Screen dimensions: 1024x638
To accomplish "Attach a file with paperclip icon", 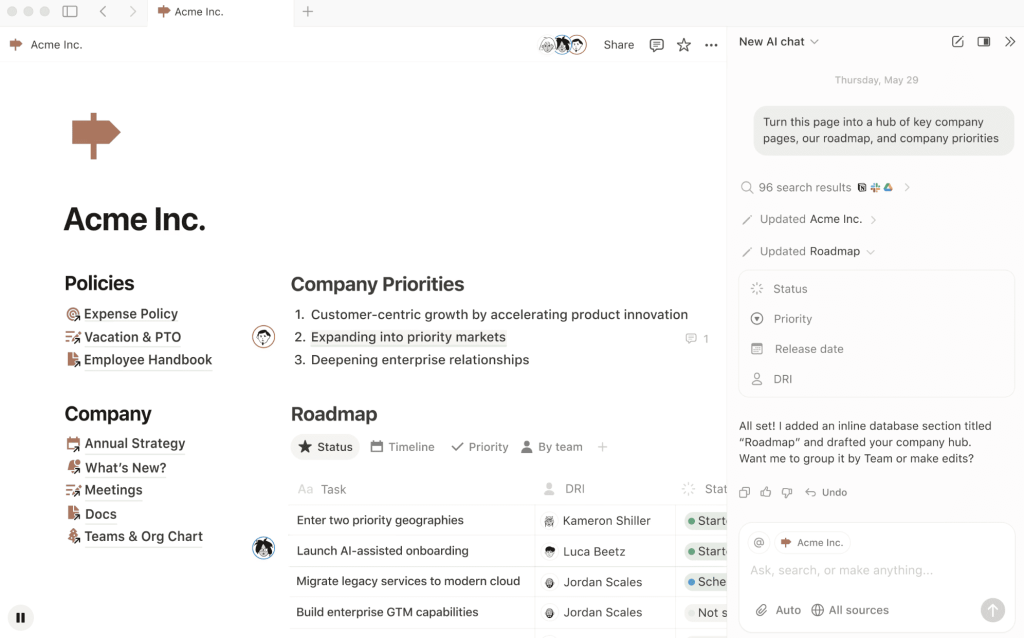I will [761, 610].
